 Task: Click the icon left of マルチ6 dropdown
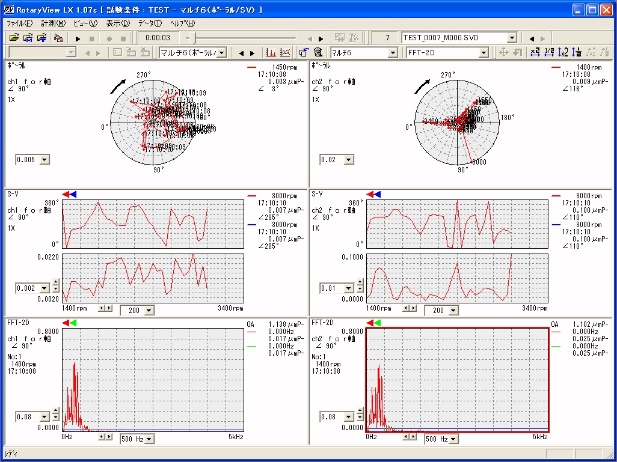pyautogui.click(x=318, y=52)
